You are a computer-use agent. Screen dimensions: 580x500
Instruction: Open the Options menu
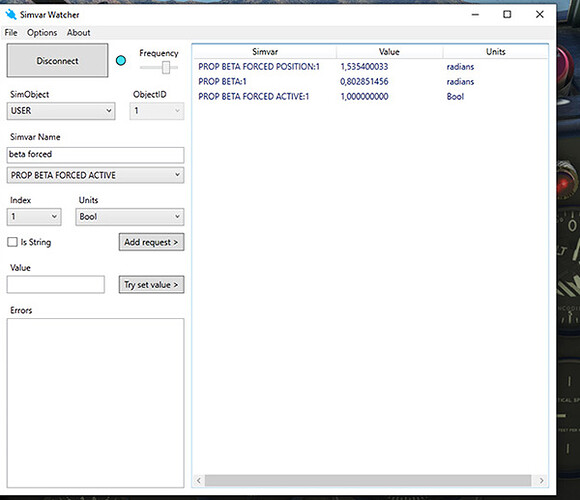pyautogui.click(x=42, y=33)
